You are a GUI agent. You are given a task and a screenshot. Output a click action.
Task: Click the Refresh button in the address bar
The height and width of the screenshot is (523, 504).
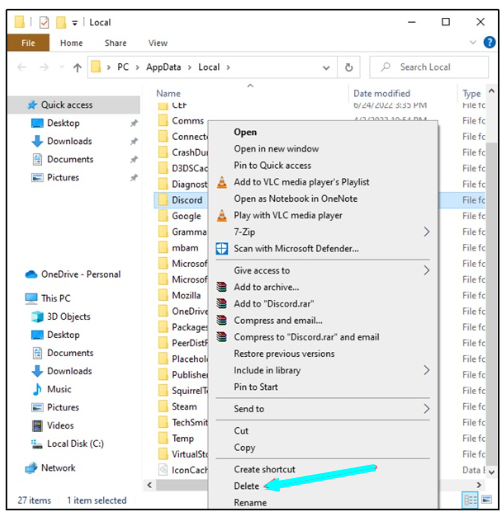click(x=349, y=67)
